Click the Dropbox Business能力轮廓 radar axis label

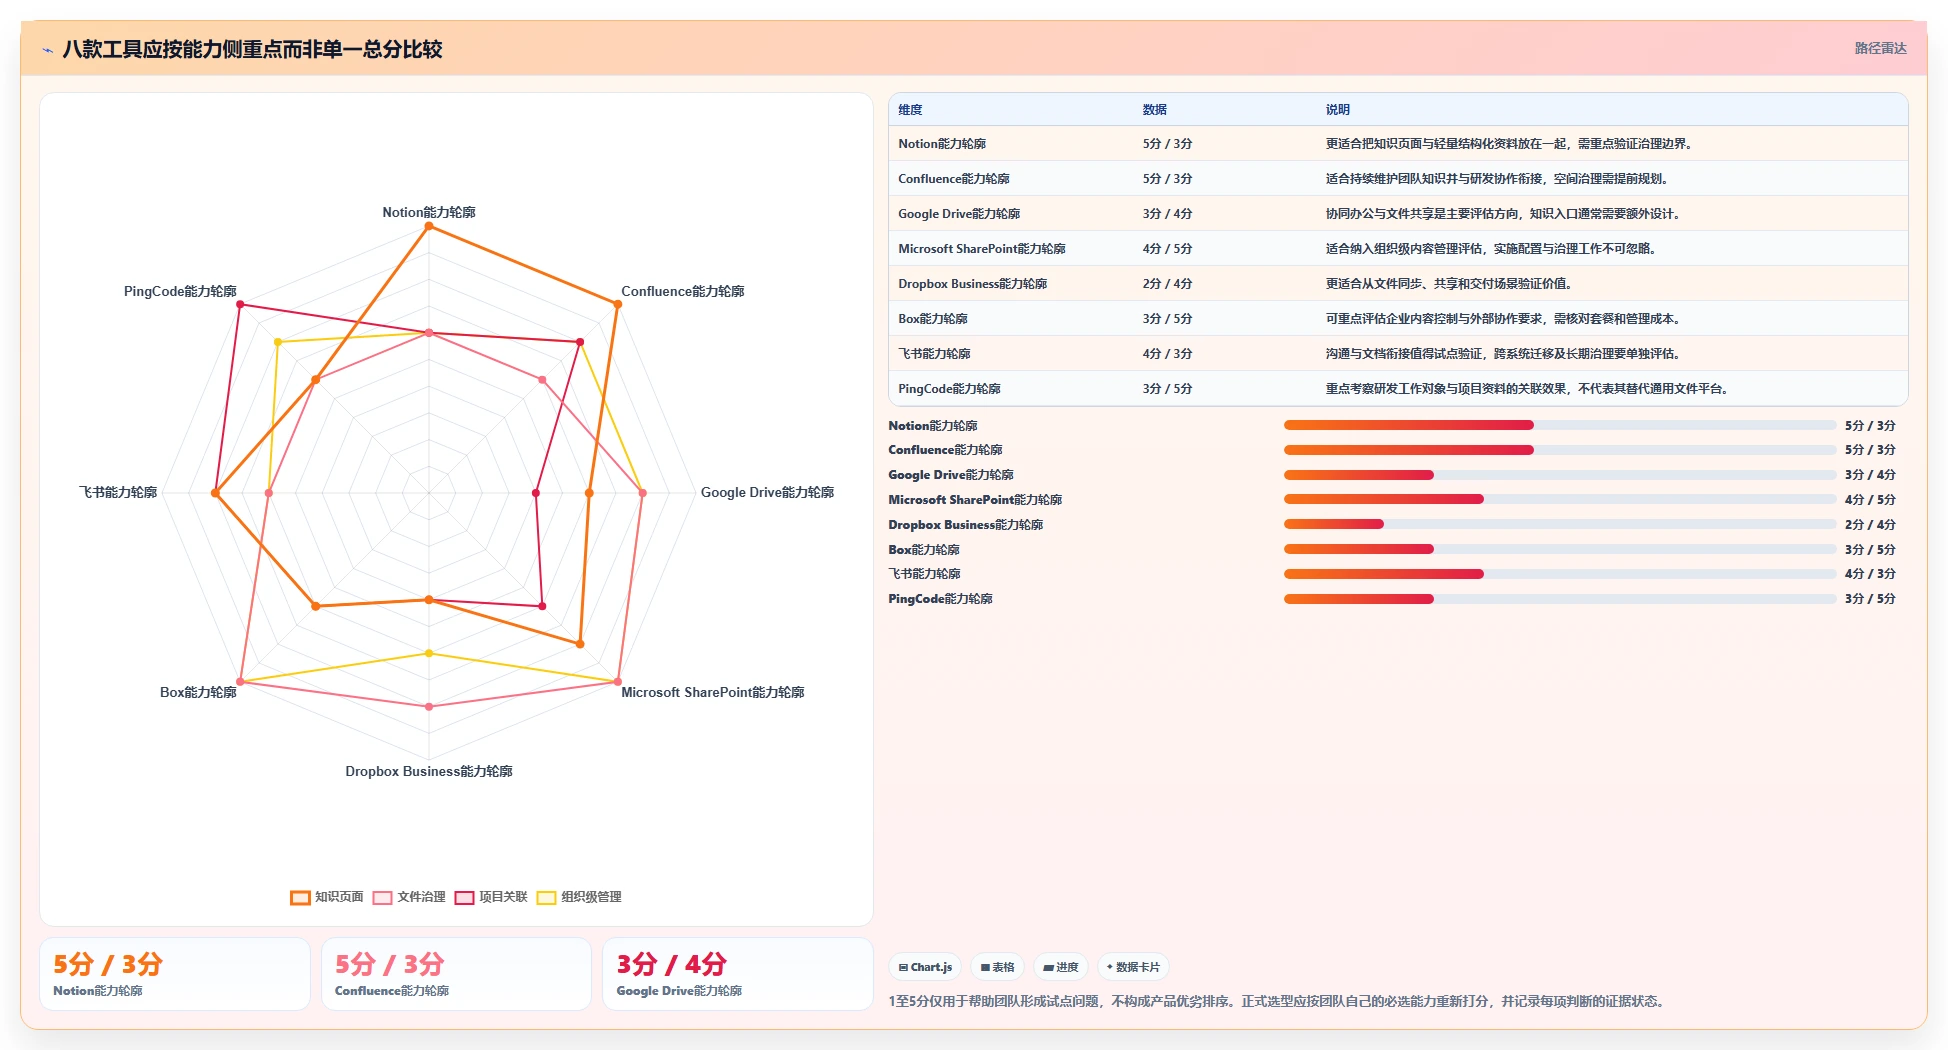[429, 771]
